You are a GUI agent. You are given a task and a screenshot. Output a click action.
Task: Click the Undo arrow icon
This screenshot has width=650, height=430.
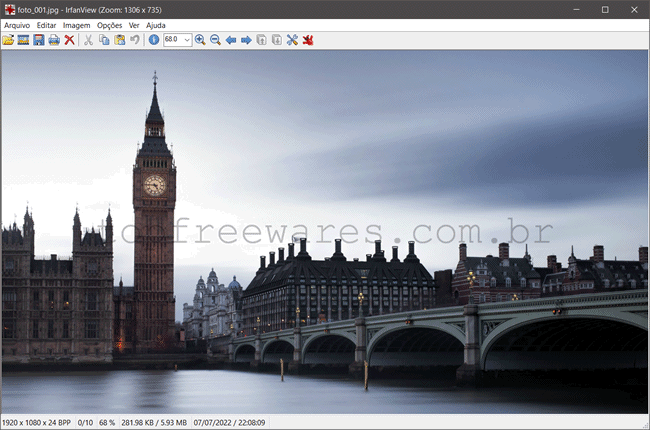[134, 40]
